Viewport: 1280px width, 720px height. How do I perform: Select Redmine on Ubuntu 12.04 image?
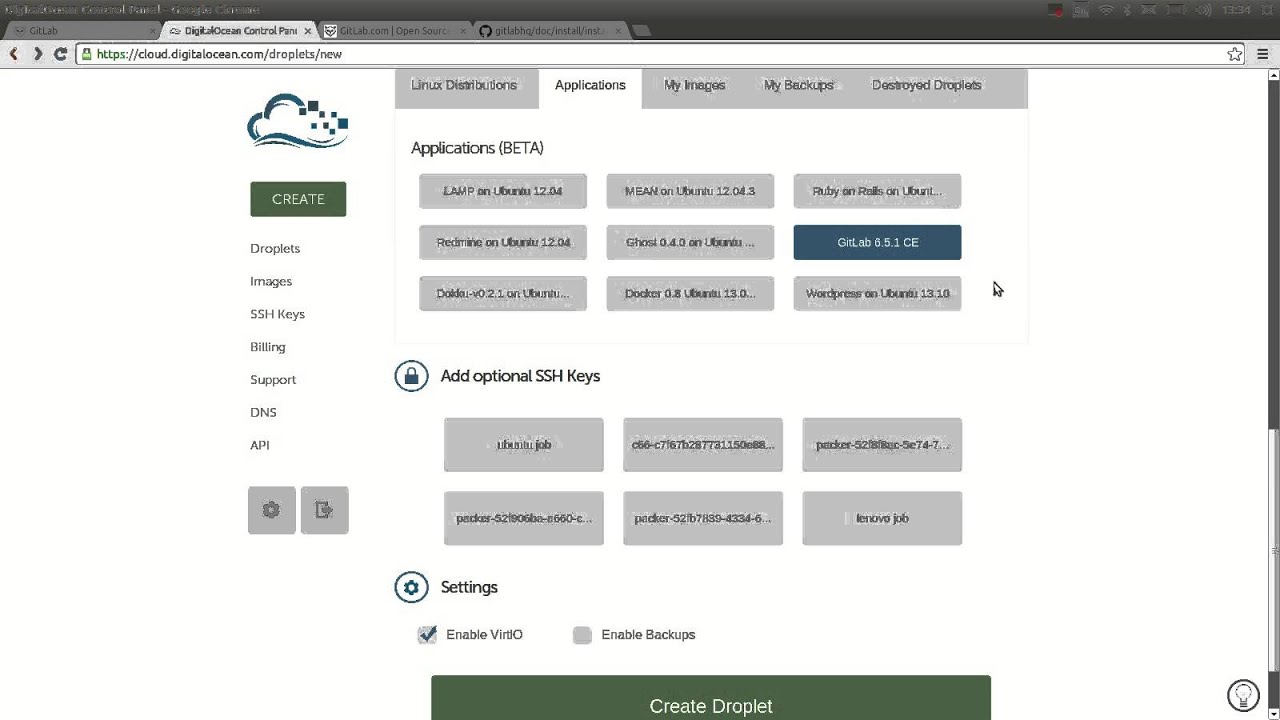(x=503, y=242)
